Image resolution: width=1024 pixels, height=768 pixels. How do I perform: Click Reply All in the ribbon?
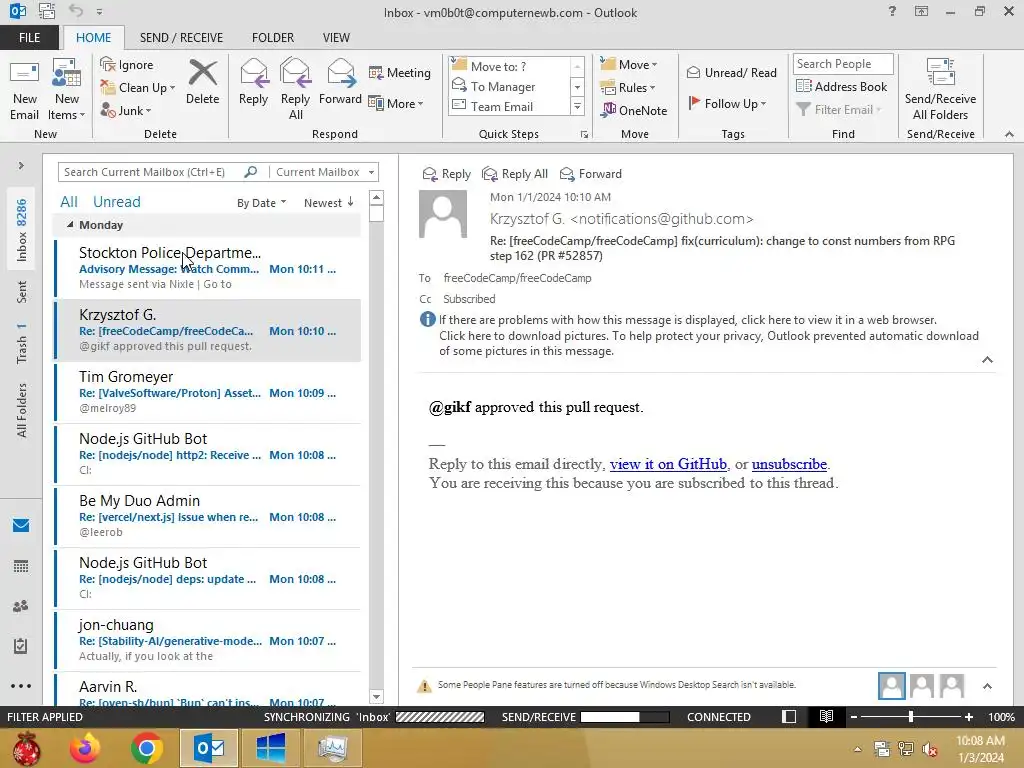pos(295,89)
